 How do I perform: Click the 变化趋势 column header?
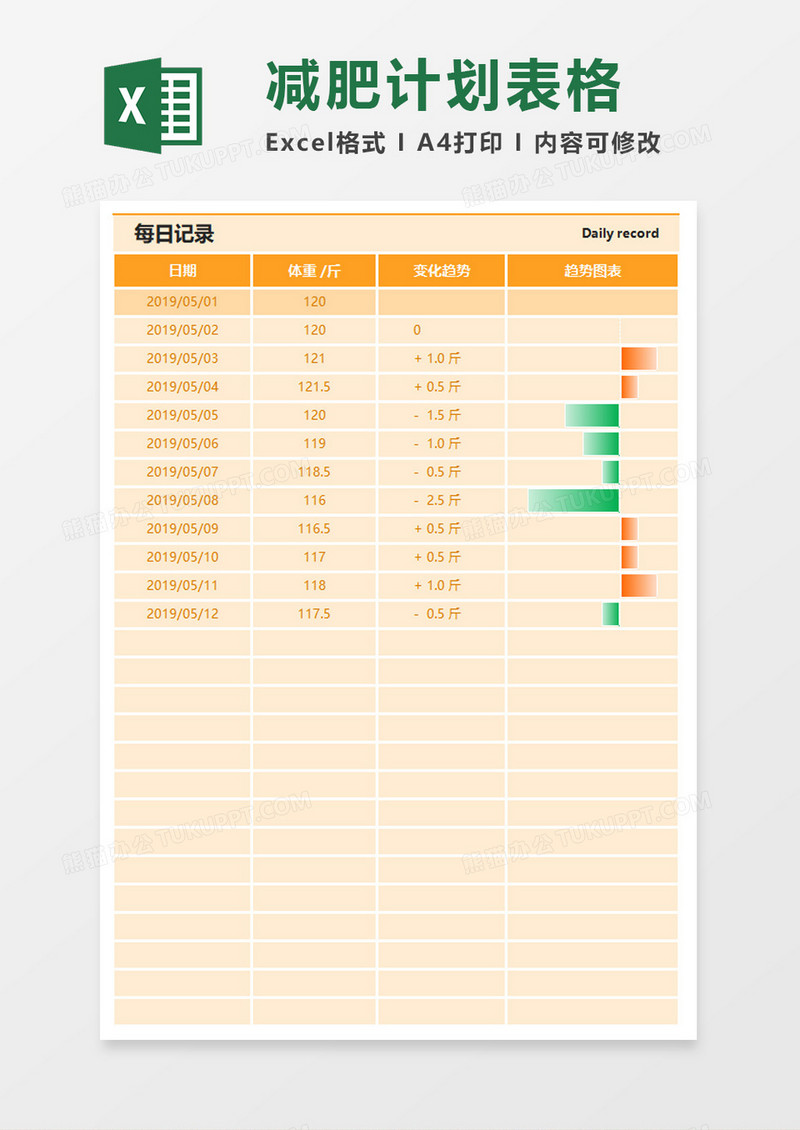[442, 271]
